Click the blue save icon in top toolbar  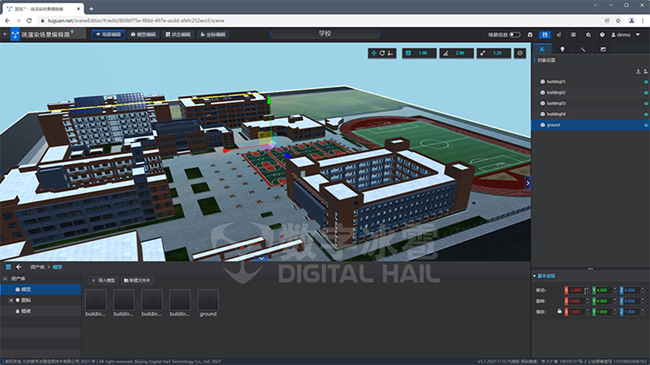click(544, 35)
